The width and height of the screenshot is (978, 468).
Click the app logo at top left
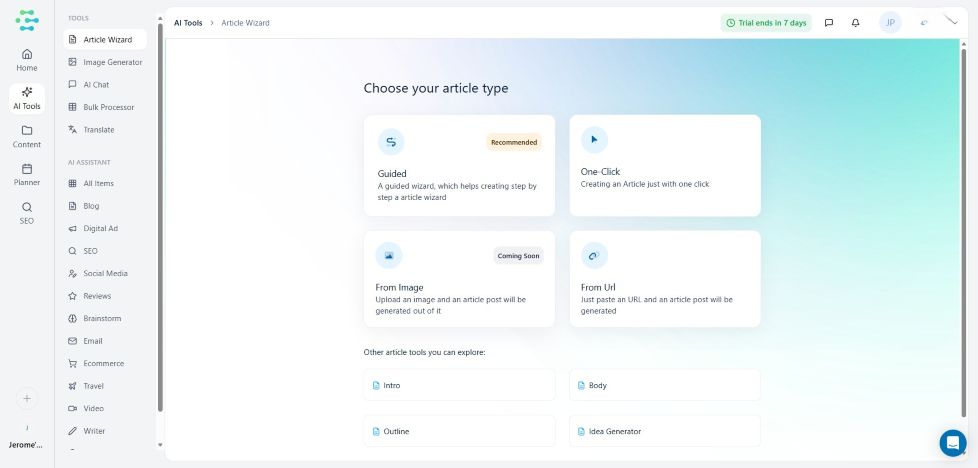(27, 21)
